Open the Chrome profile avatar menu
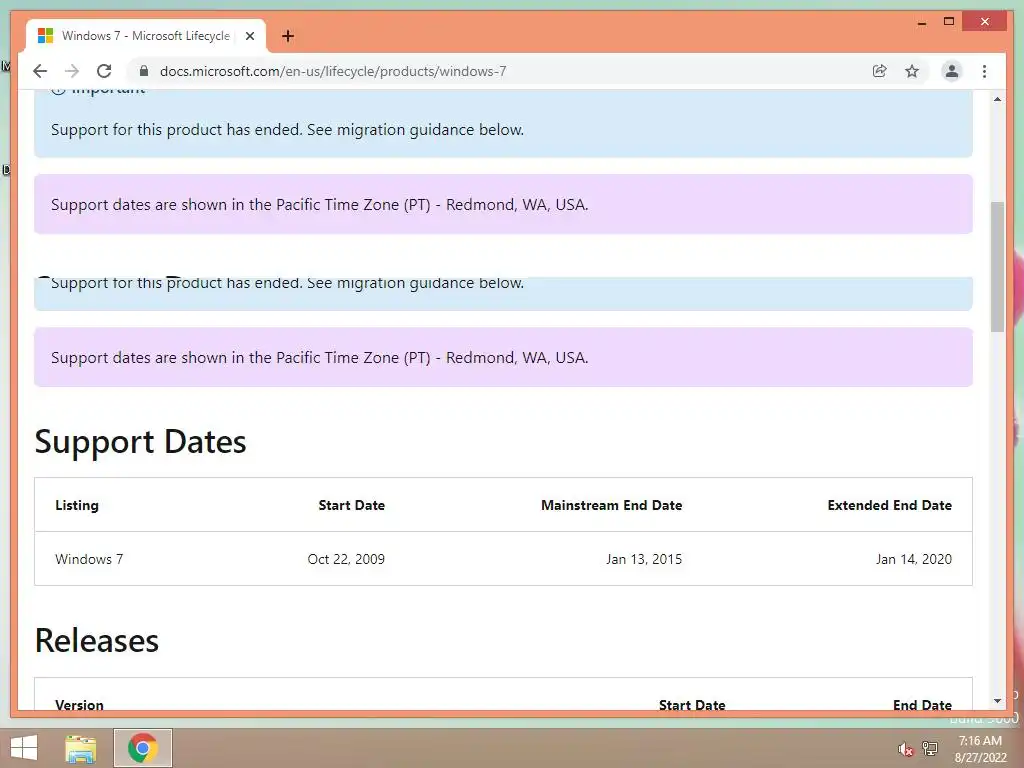 pyautogui.click(x=952, y=71)
